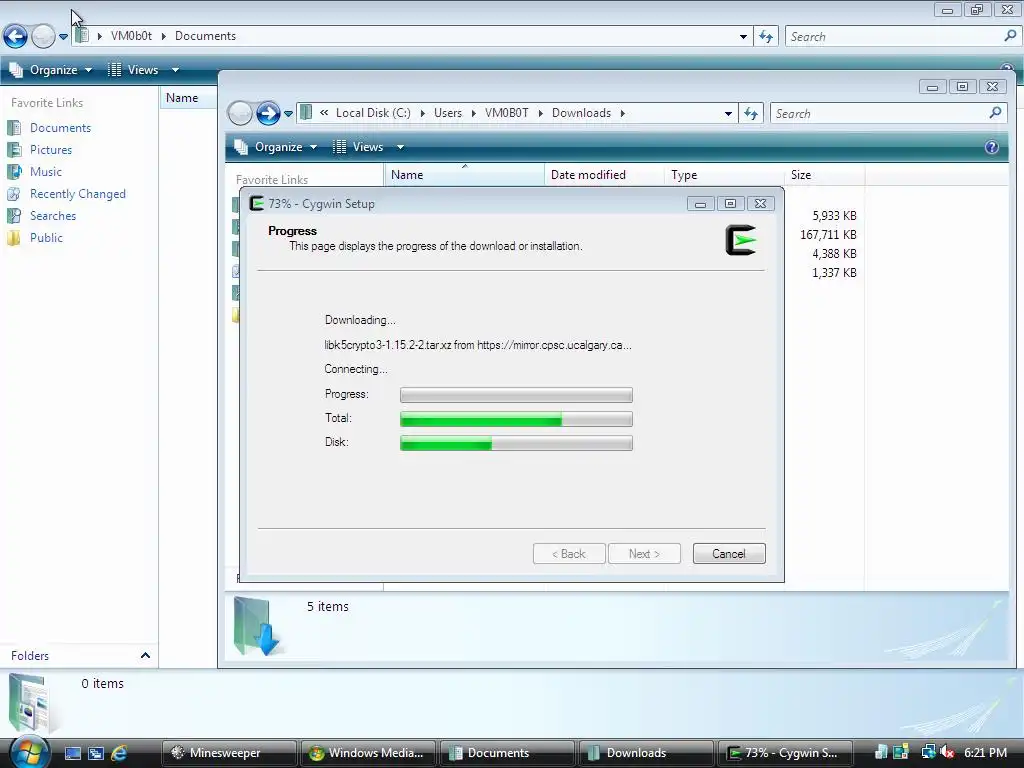This screenshot has width=1024, height=768.
Task: Click the Music favorite link
Action: click(46, 172)
